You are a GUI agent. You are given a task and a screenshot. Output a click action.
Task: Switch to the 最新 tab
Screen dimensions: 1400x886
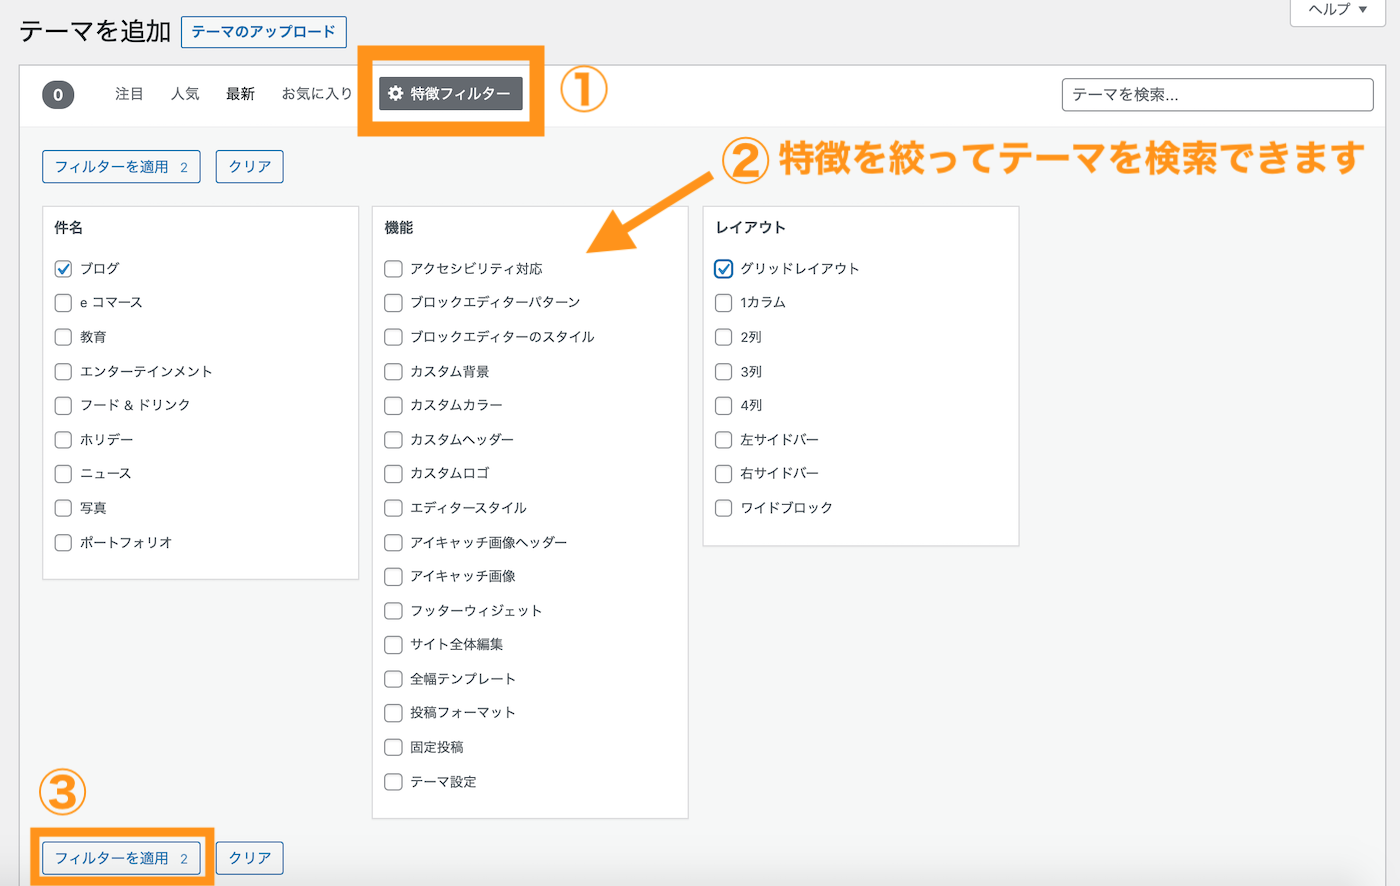240,94
